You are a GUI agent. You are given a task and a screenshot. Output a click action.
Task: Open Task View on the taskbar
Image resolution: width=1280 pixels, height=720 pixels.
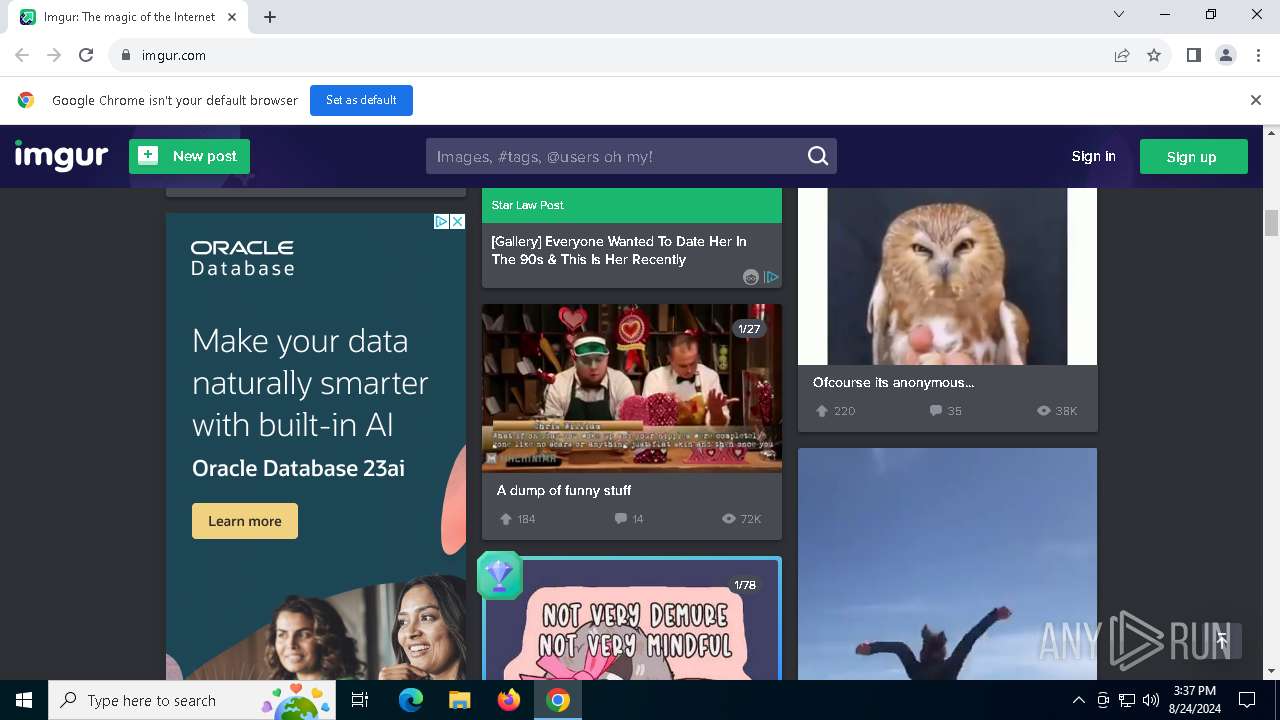point(360,700)
